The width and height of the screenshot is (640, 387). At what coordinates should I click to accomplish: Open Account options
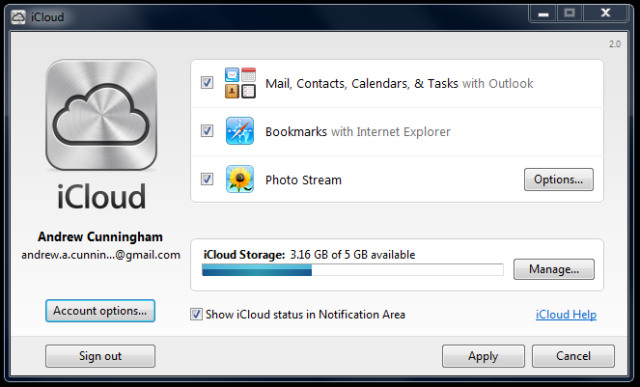100,311
